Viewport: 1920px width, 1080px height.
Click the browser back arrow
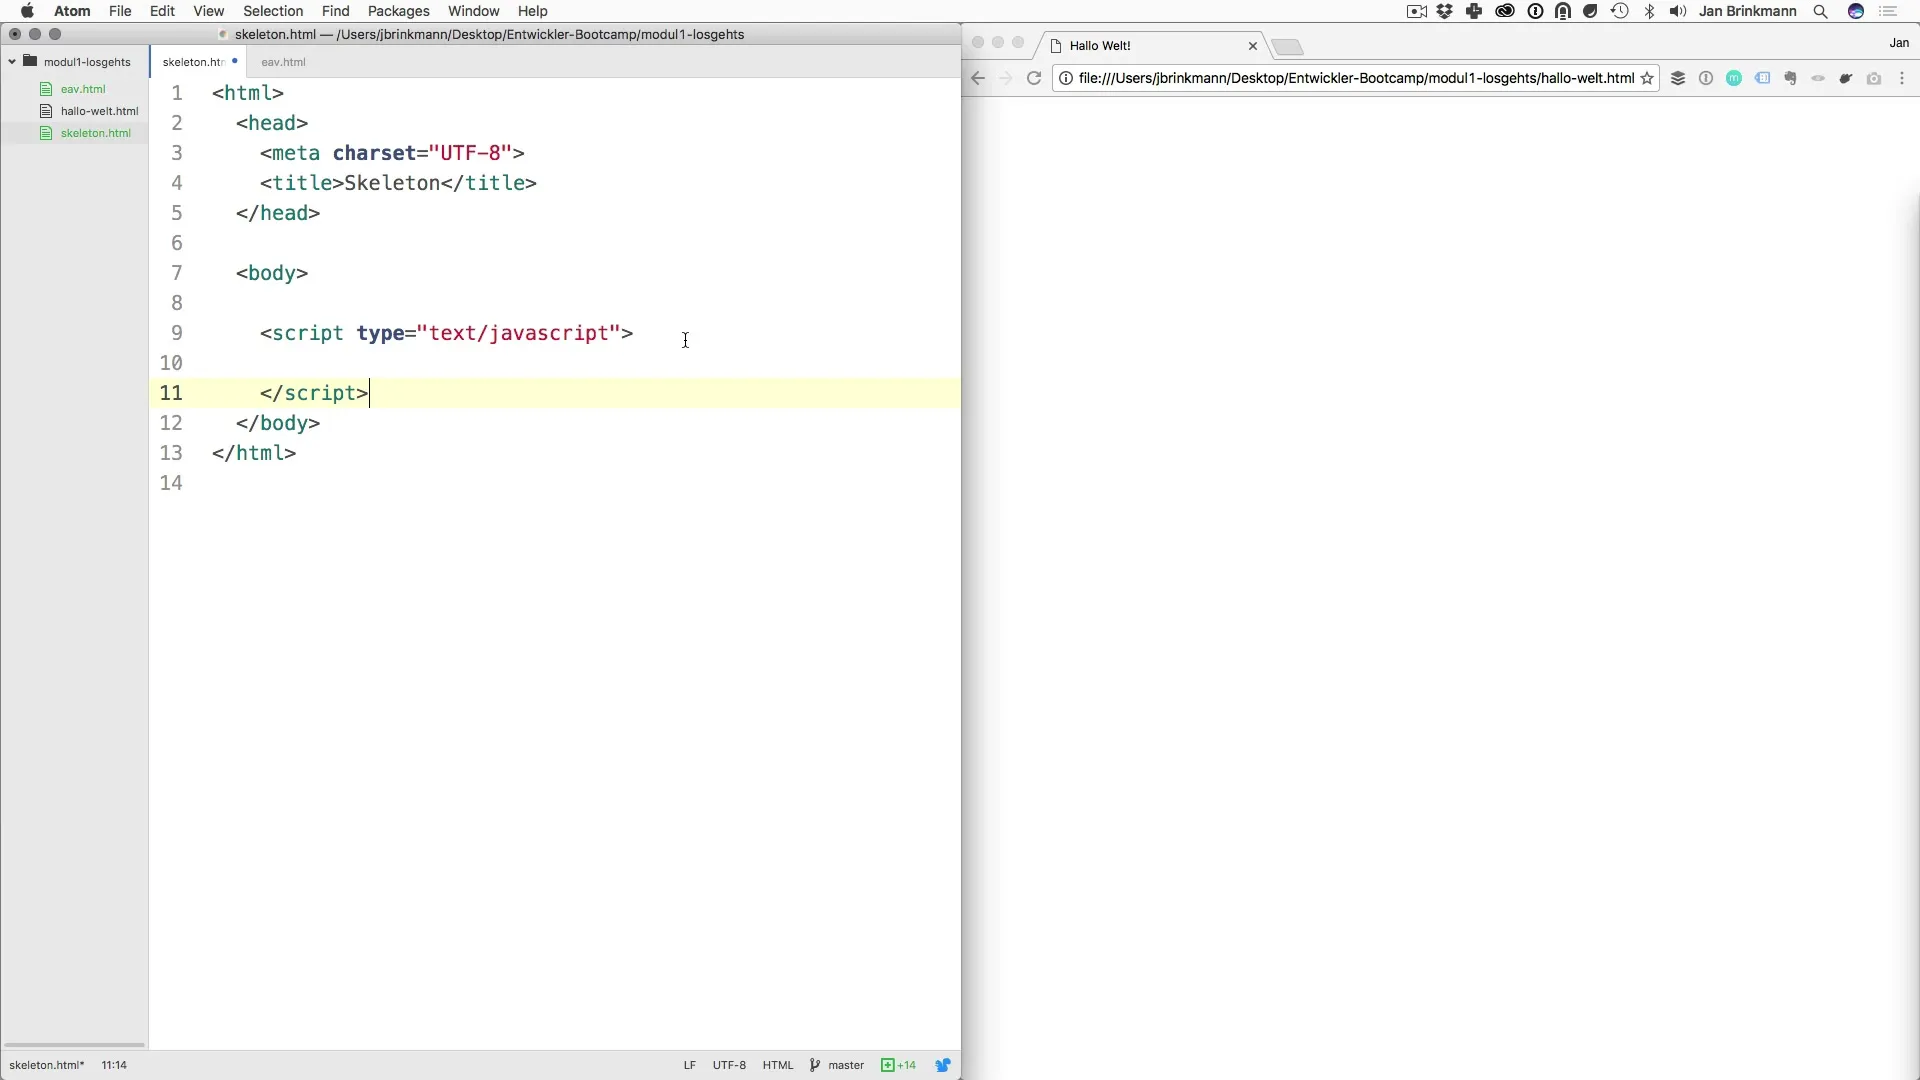(x=978, y=78)
